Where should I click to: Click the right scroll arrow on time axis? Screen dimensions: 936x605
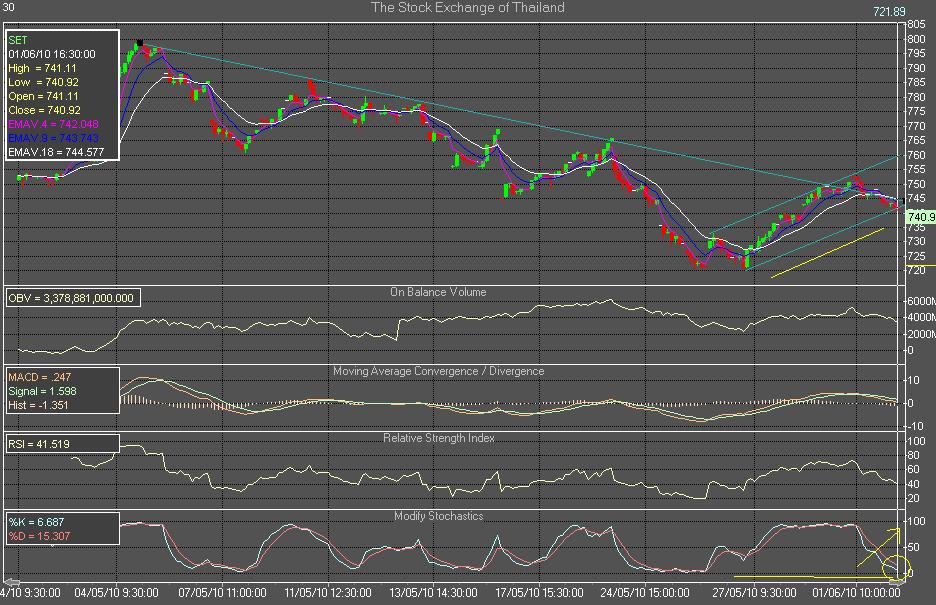(x=895, y=582)
